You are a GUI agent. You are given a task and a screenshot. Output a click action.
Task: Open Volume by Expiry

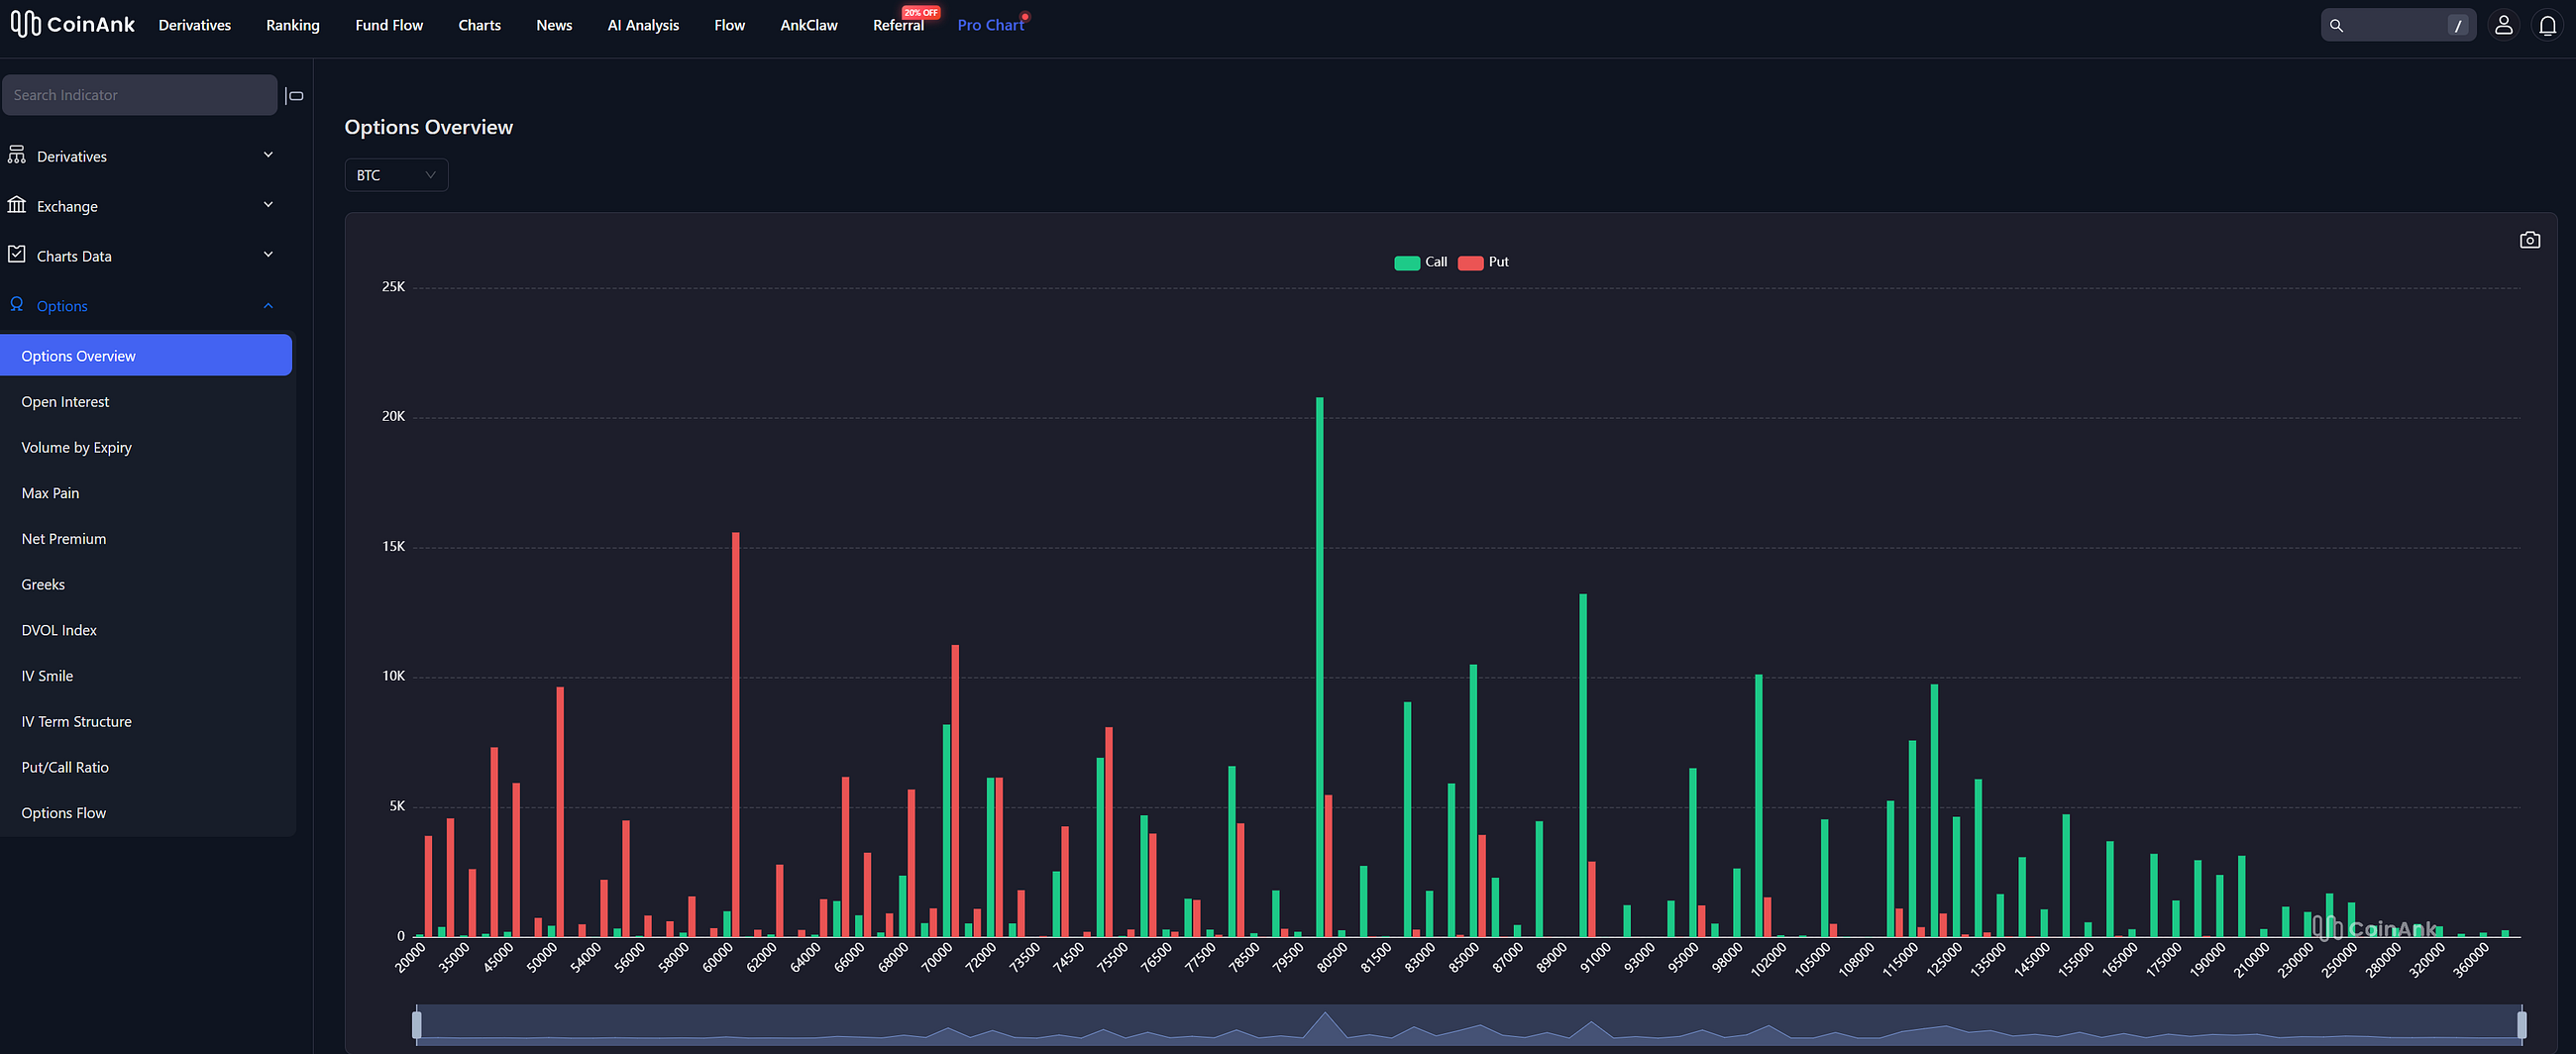coord(146,447)
